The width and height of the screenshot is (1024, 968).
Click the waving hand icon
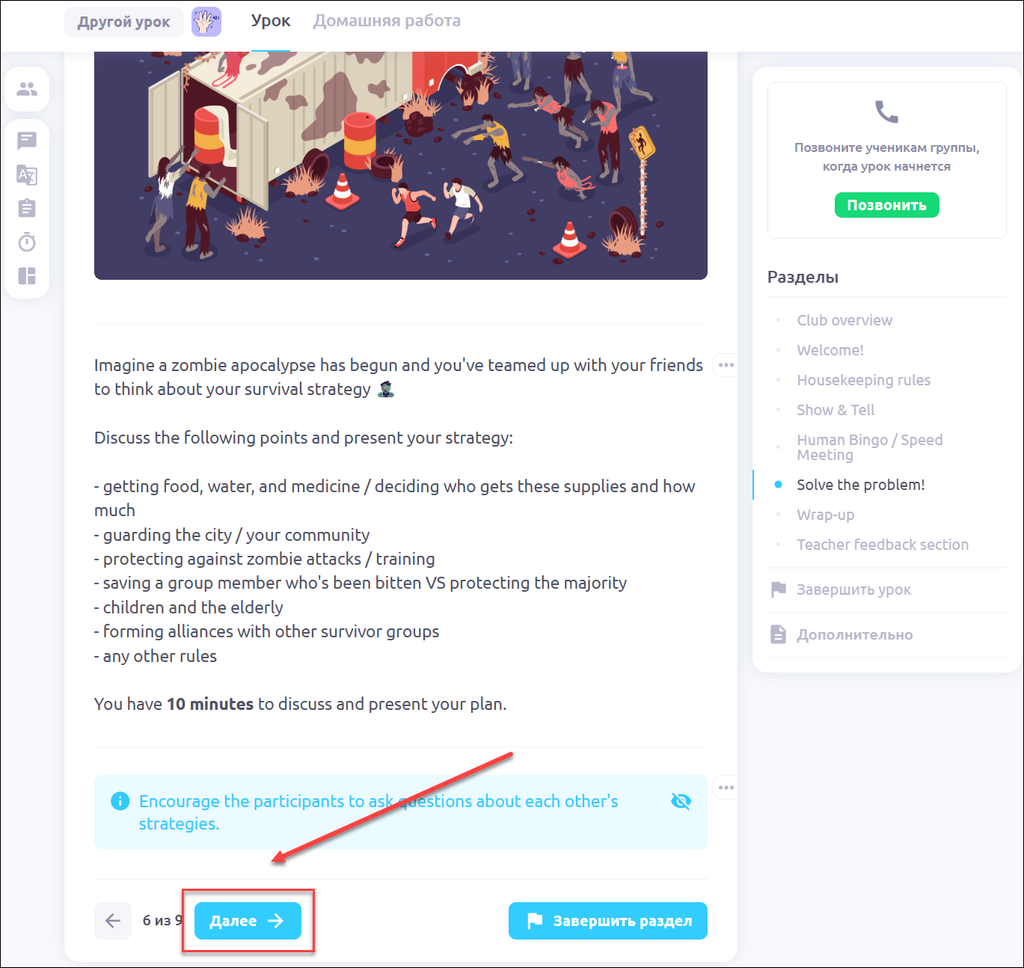(x=206, y=22)
